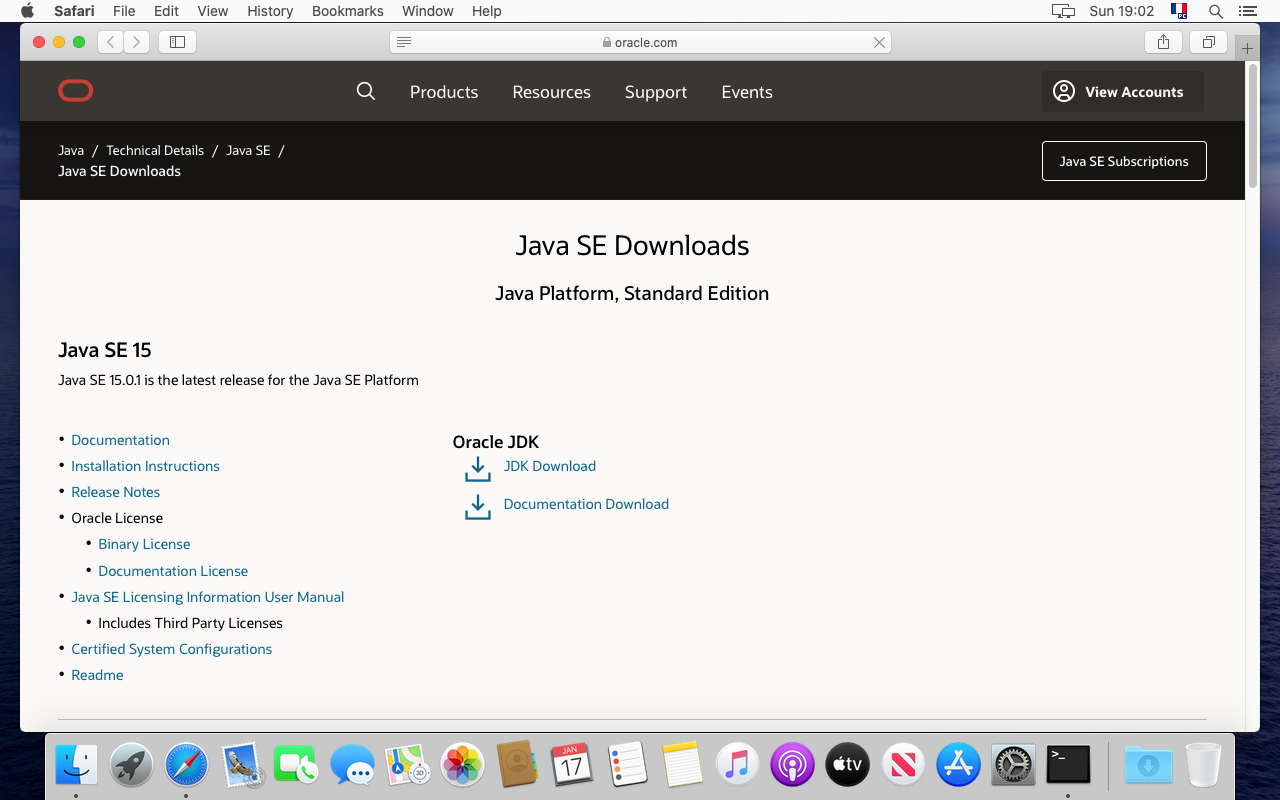Stop loading with the address bar X
This screenshot has height=800, width=1280.
[879, 42]
